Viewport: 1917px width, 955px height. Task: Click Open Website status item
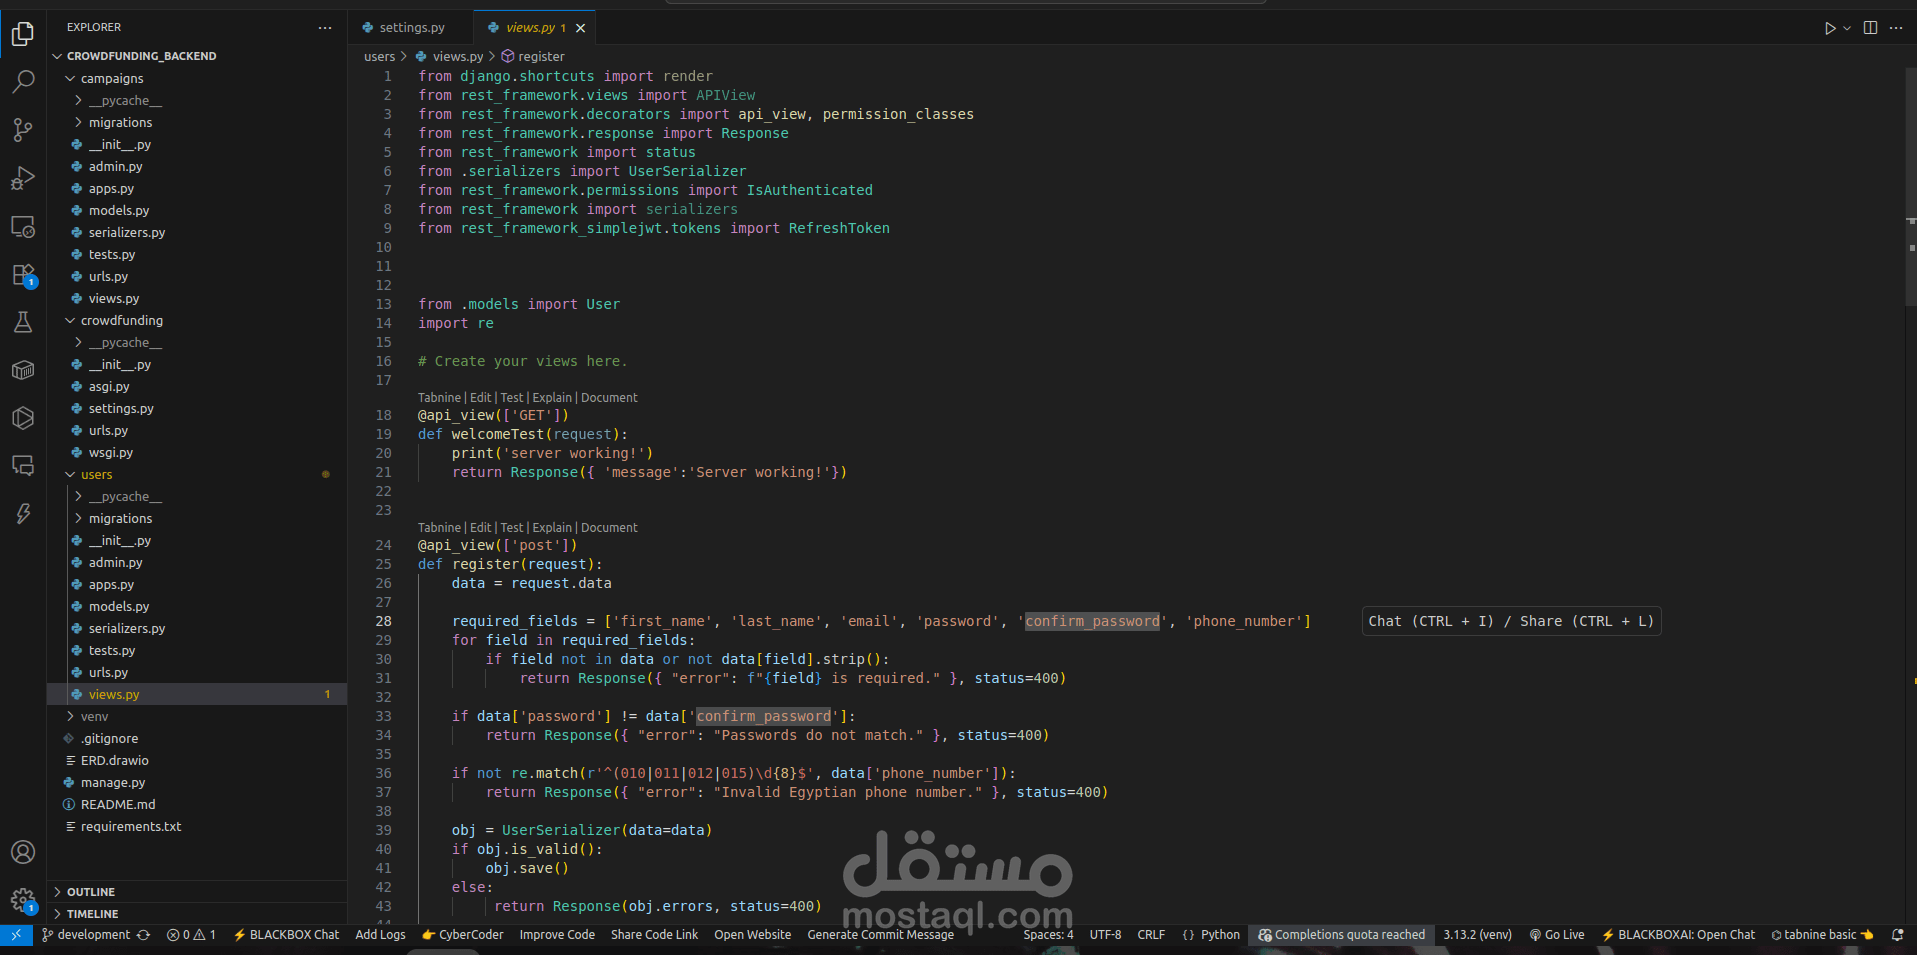pos(752,935)
